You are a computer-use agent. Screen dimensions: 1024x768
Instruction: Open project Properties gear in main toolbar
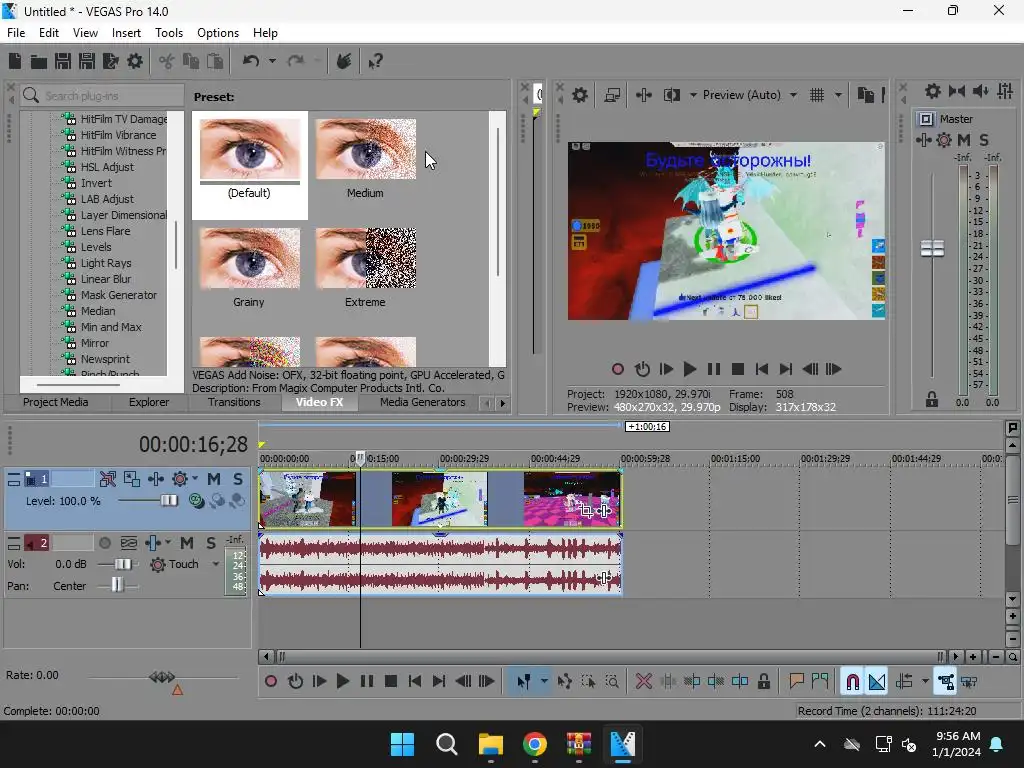click(x=135, y=61)
